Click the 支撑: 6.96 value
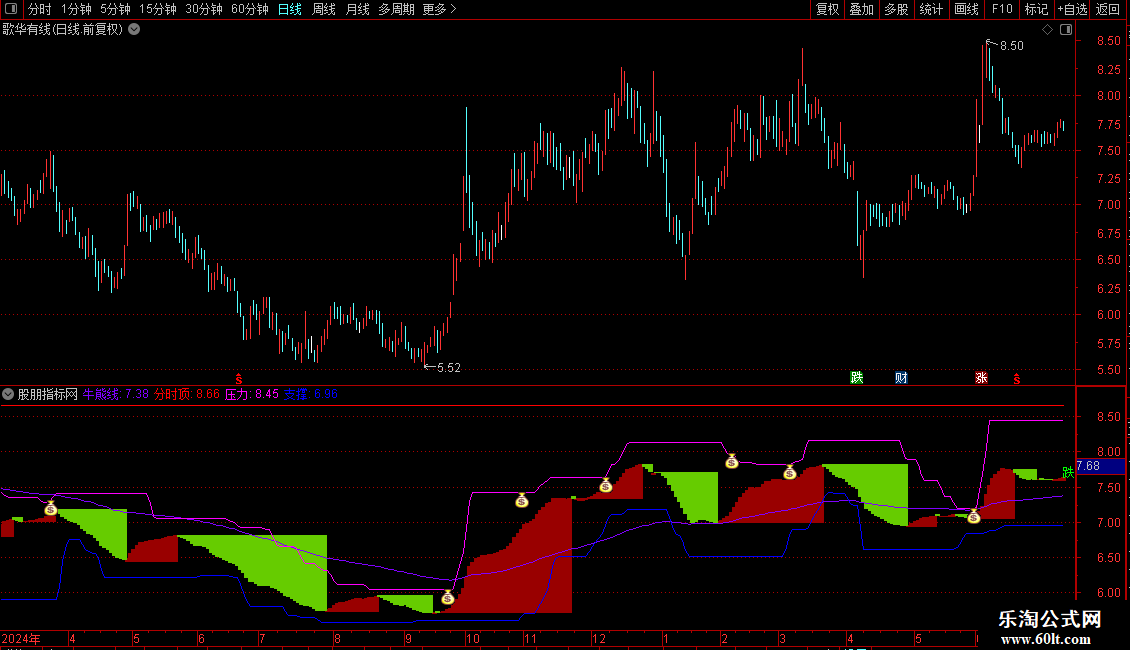Image resolution: width=1130 pixels, height=650 pixels. pyautogui.click(x=311, y=394)
